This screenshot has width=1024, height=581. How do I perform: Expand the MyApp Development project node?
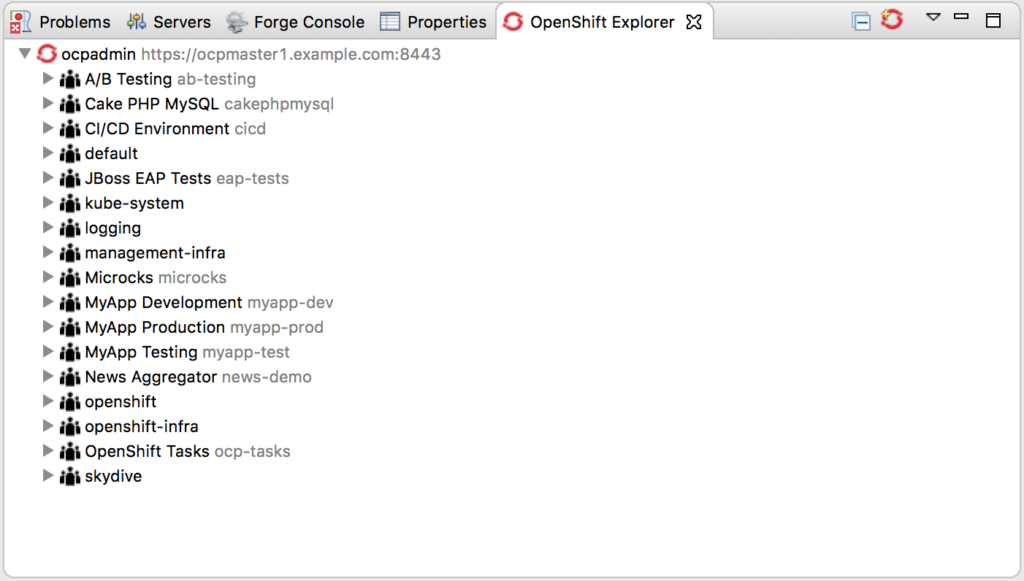click(x=48, y=302)
